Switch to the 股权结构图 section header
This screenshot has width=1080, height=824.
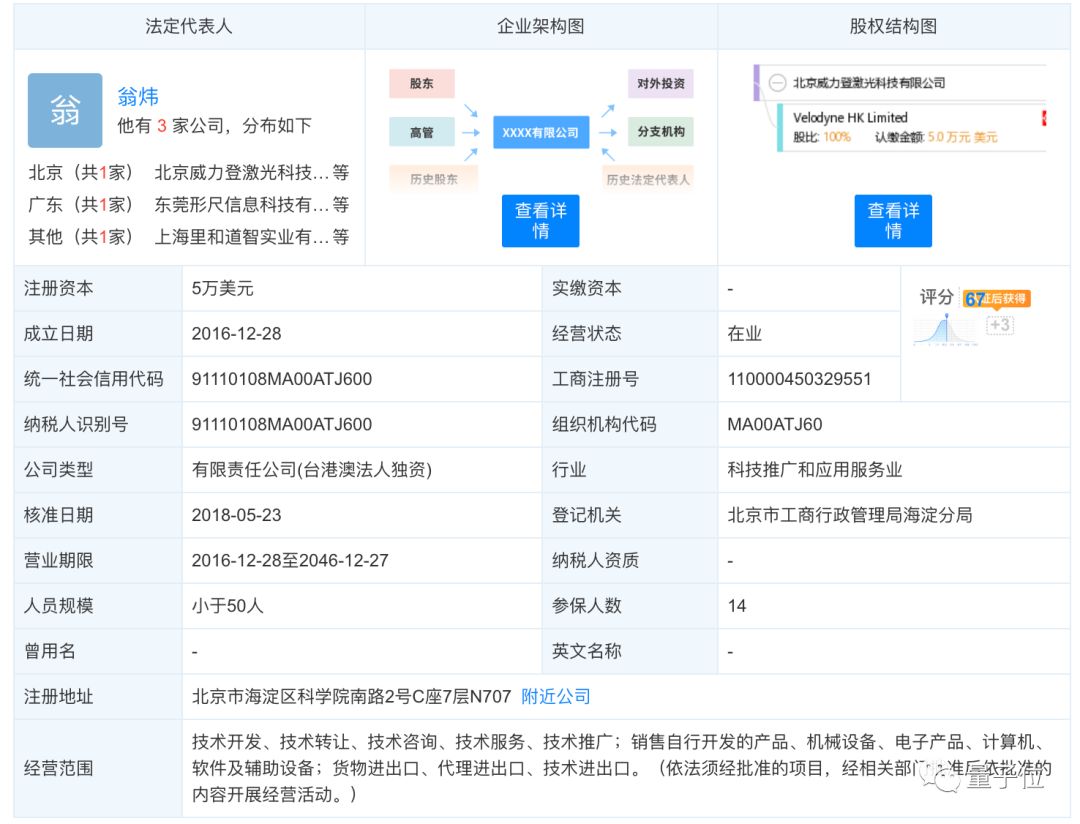click(x=893, y=27)
